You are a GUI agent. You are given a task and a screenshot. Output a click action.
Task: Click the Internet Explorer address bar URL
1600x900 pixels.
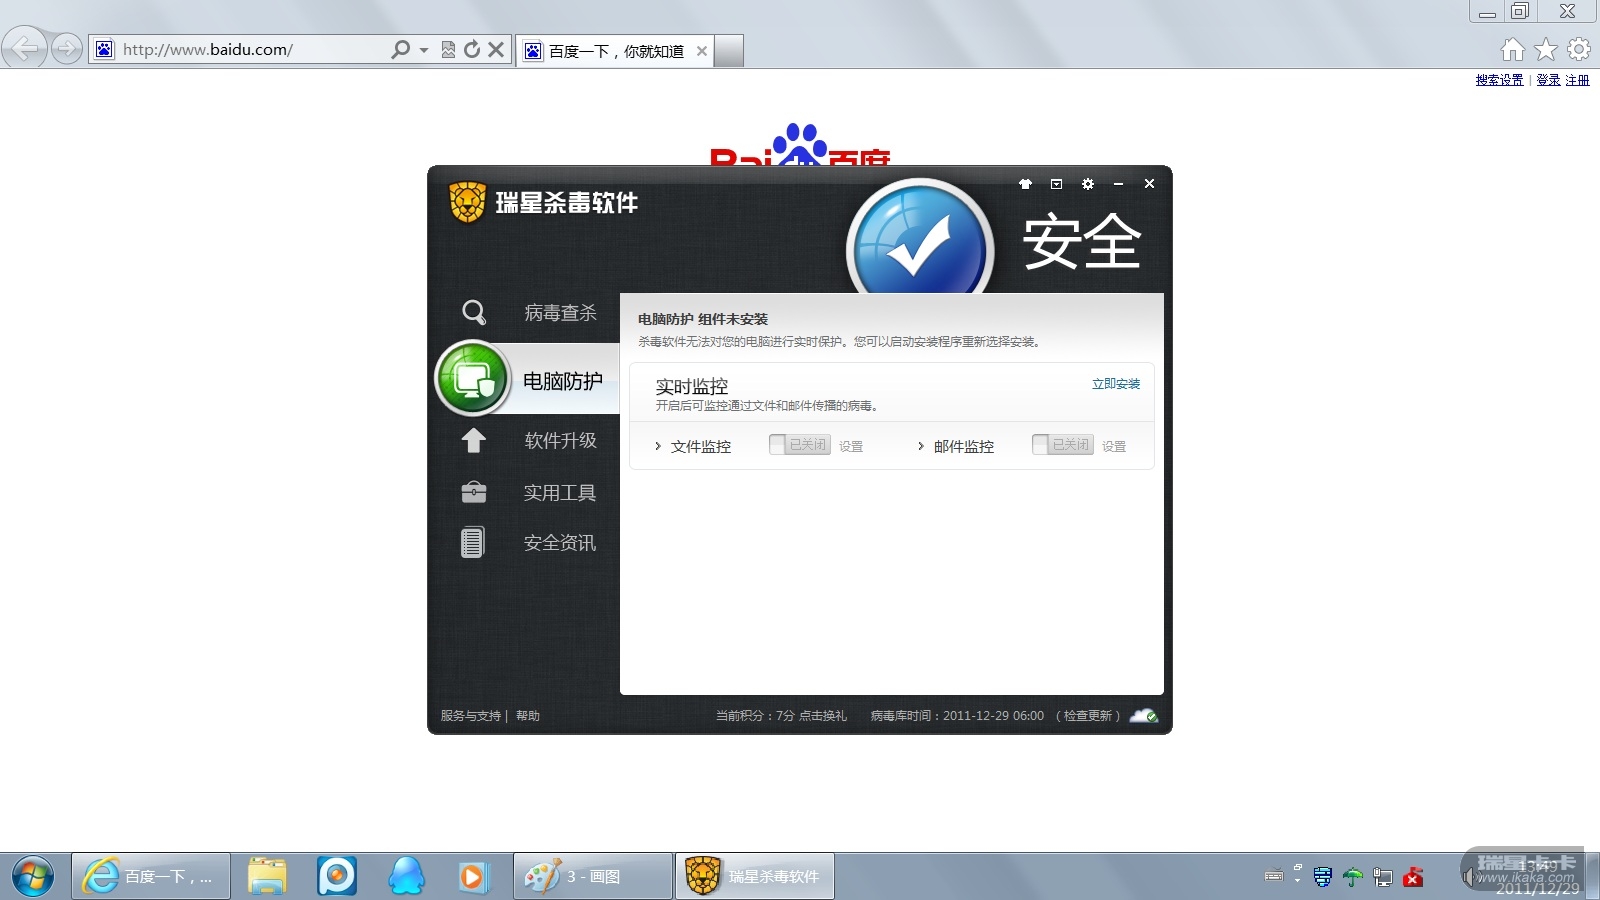click(208, 50)
